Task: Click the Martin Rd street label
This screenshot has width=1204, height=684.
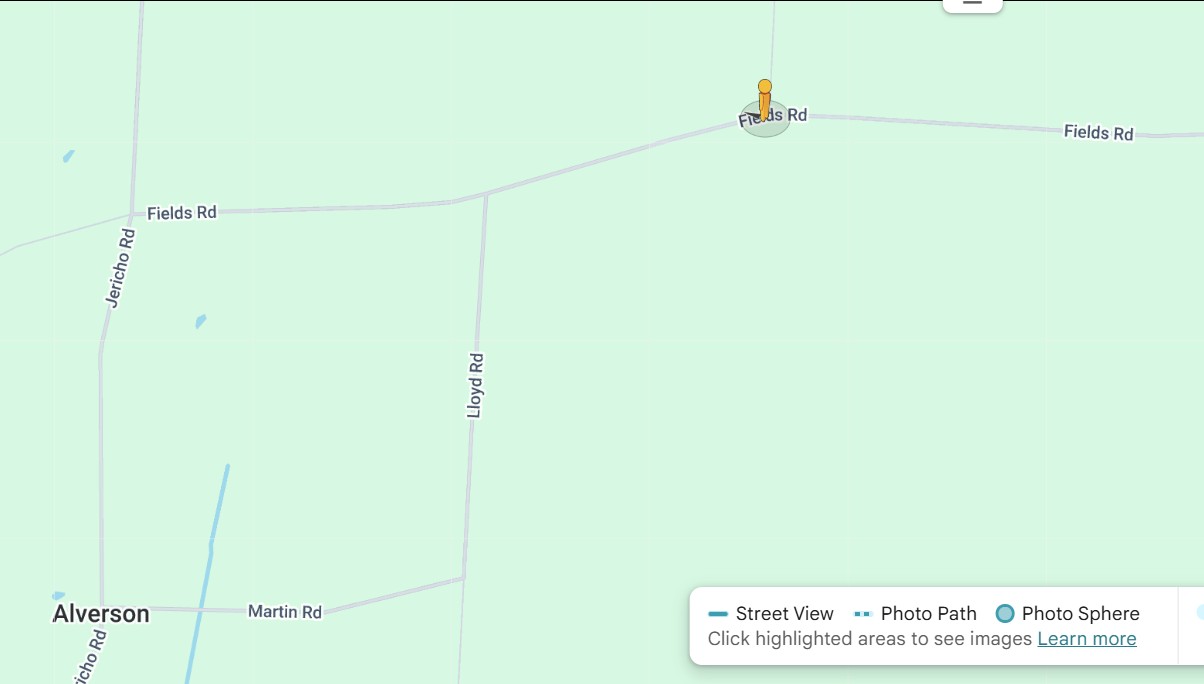Action: click(x=285, y=611)
